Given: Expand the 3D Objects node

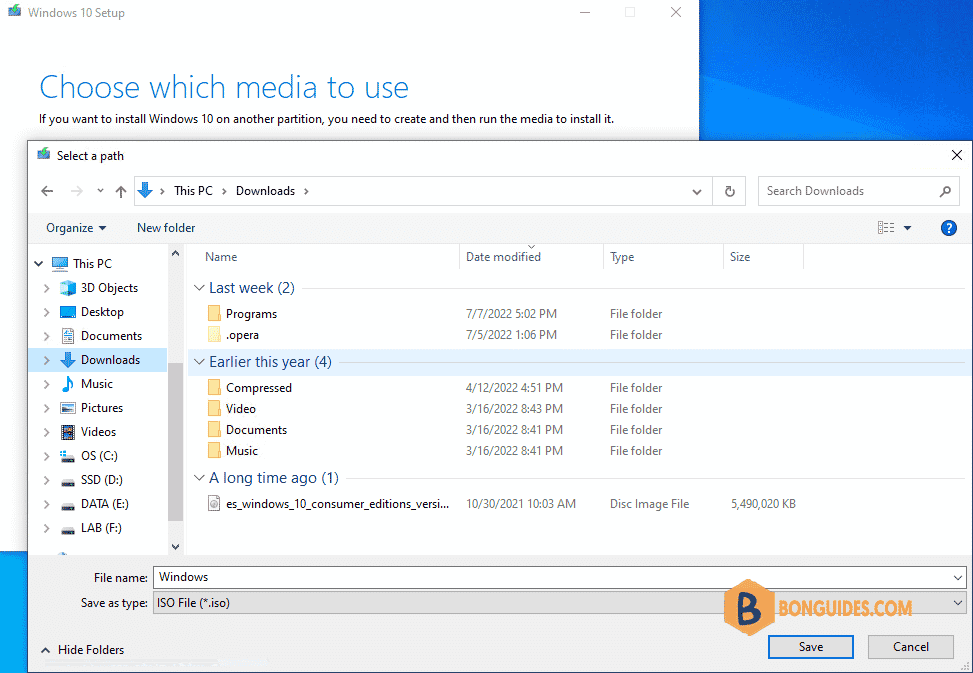Looking at the screenshot, I should [x=47, y=288].
